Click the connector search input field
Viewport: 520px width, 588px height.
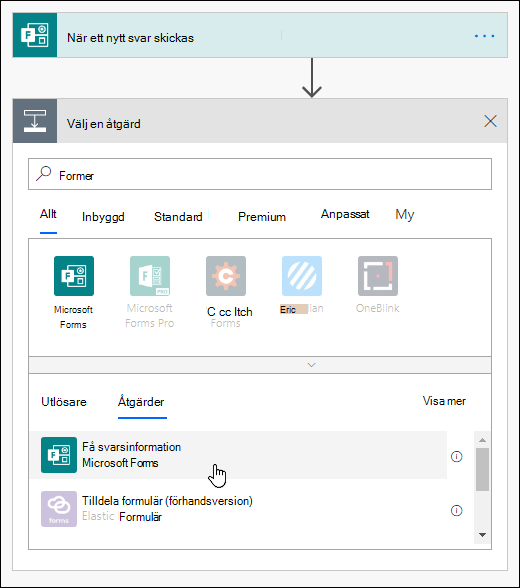[x=260, y=174]
